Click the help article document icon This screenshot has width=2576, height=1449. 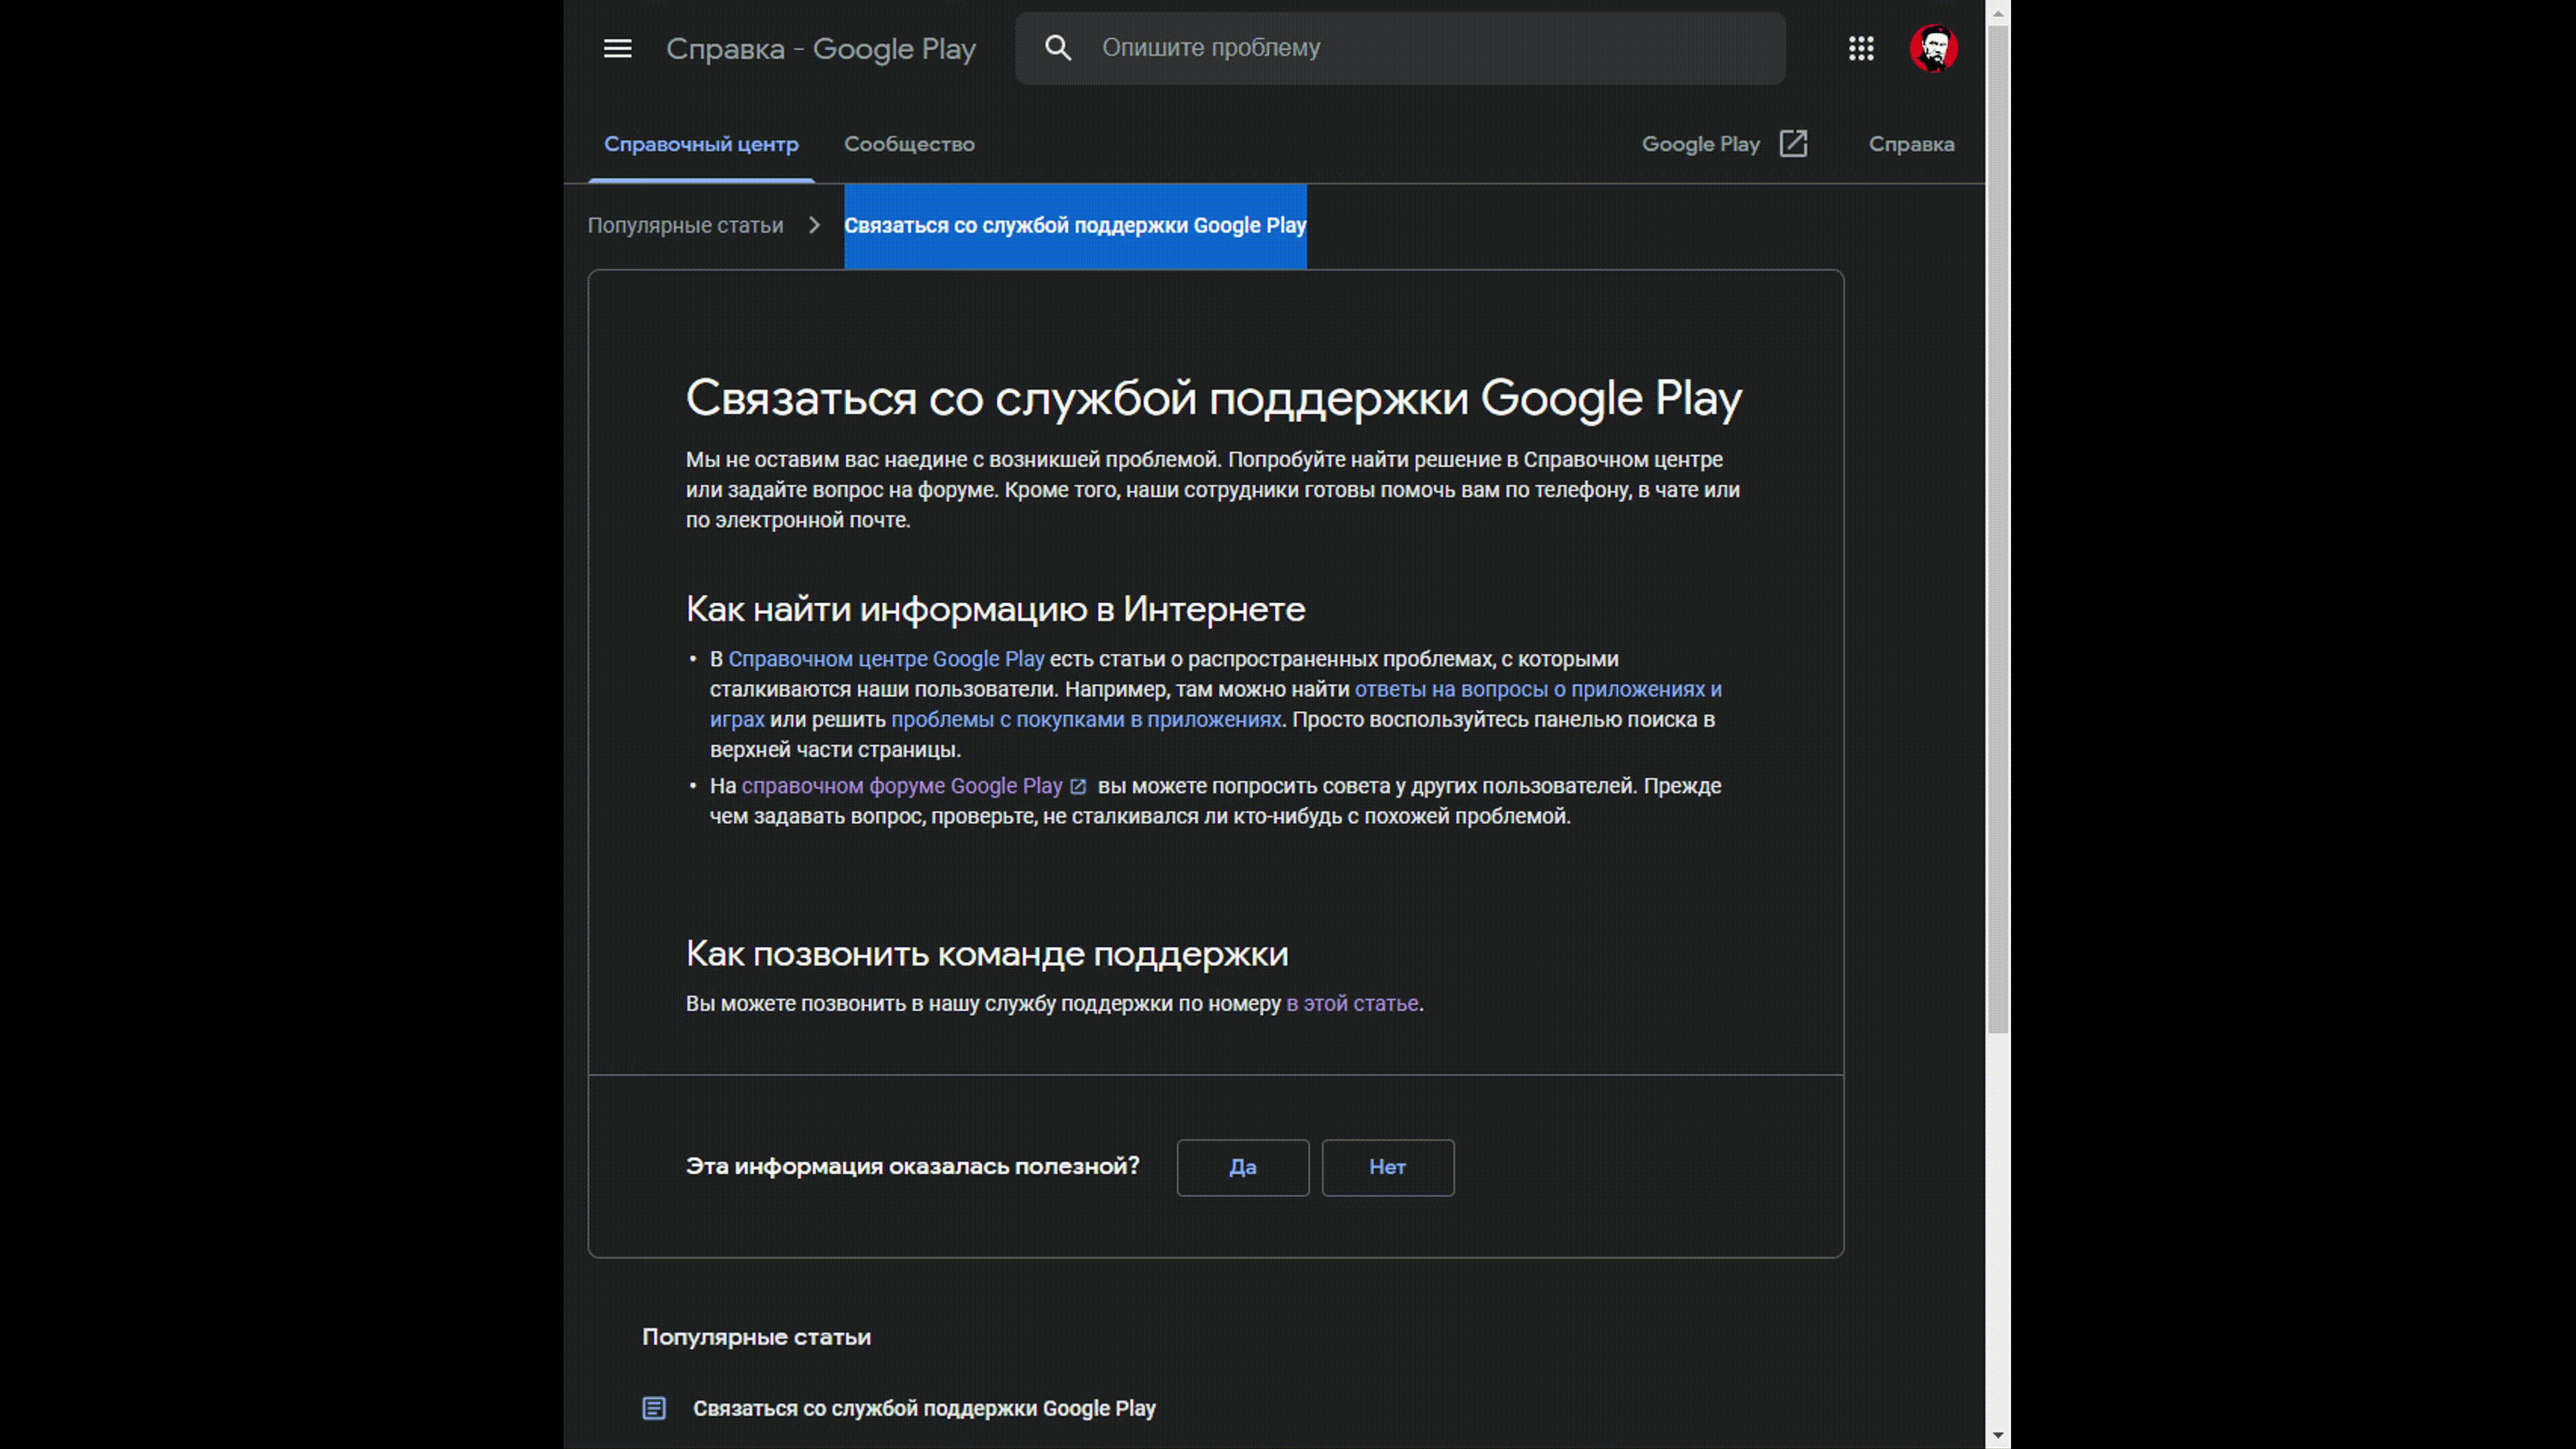(x=655, y=1407)
